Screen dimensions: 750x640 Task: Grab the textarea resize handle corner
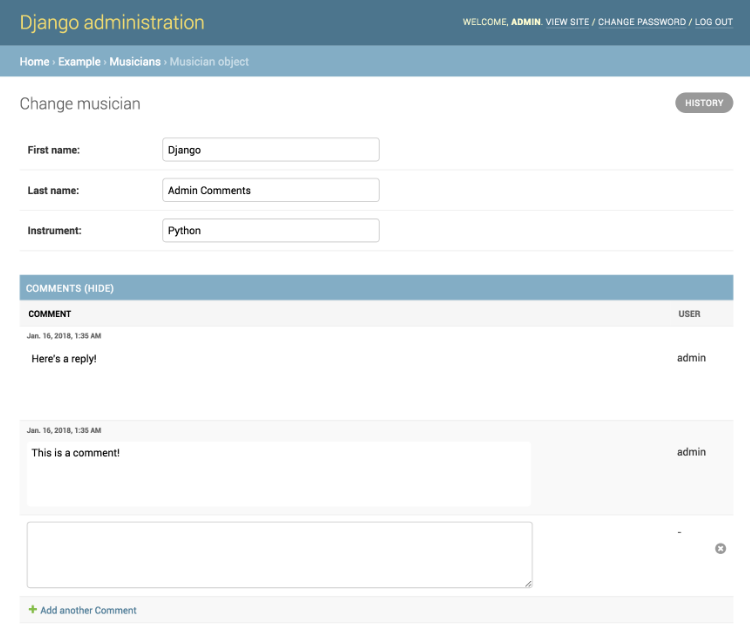tap(528, 584)
